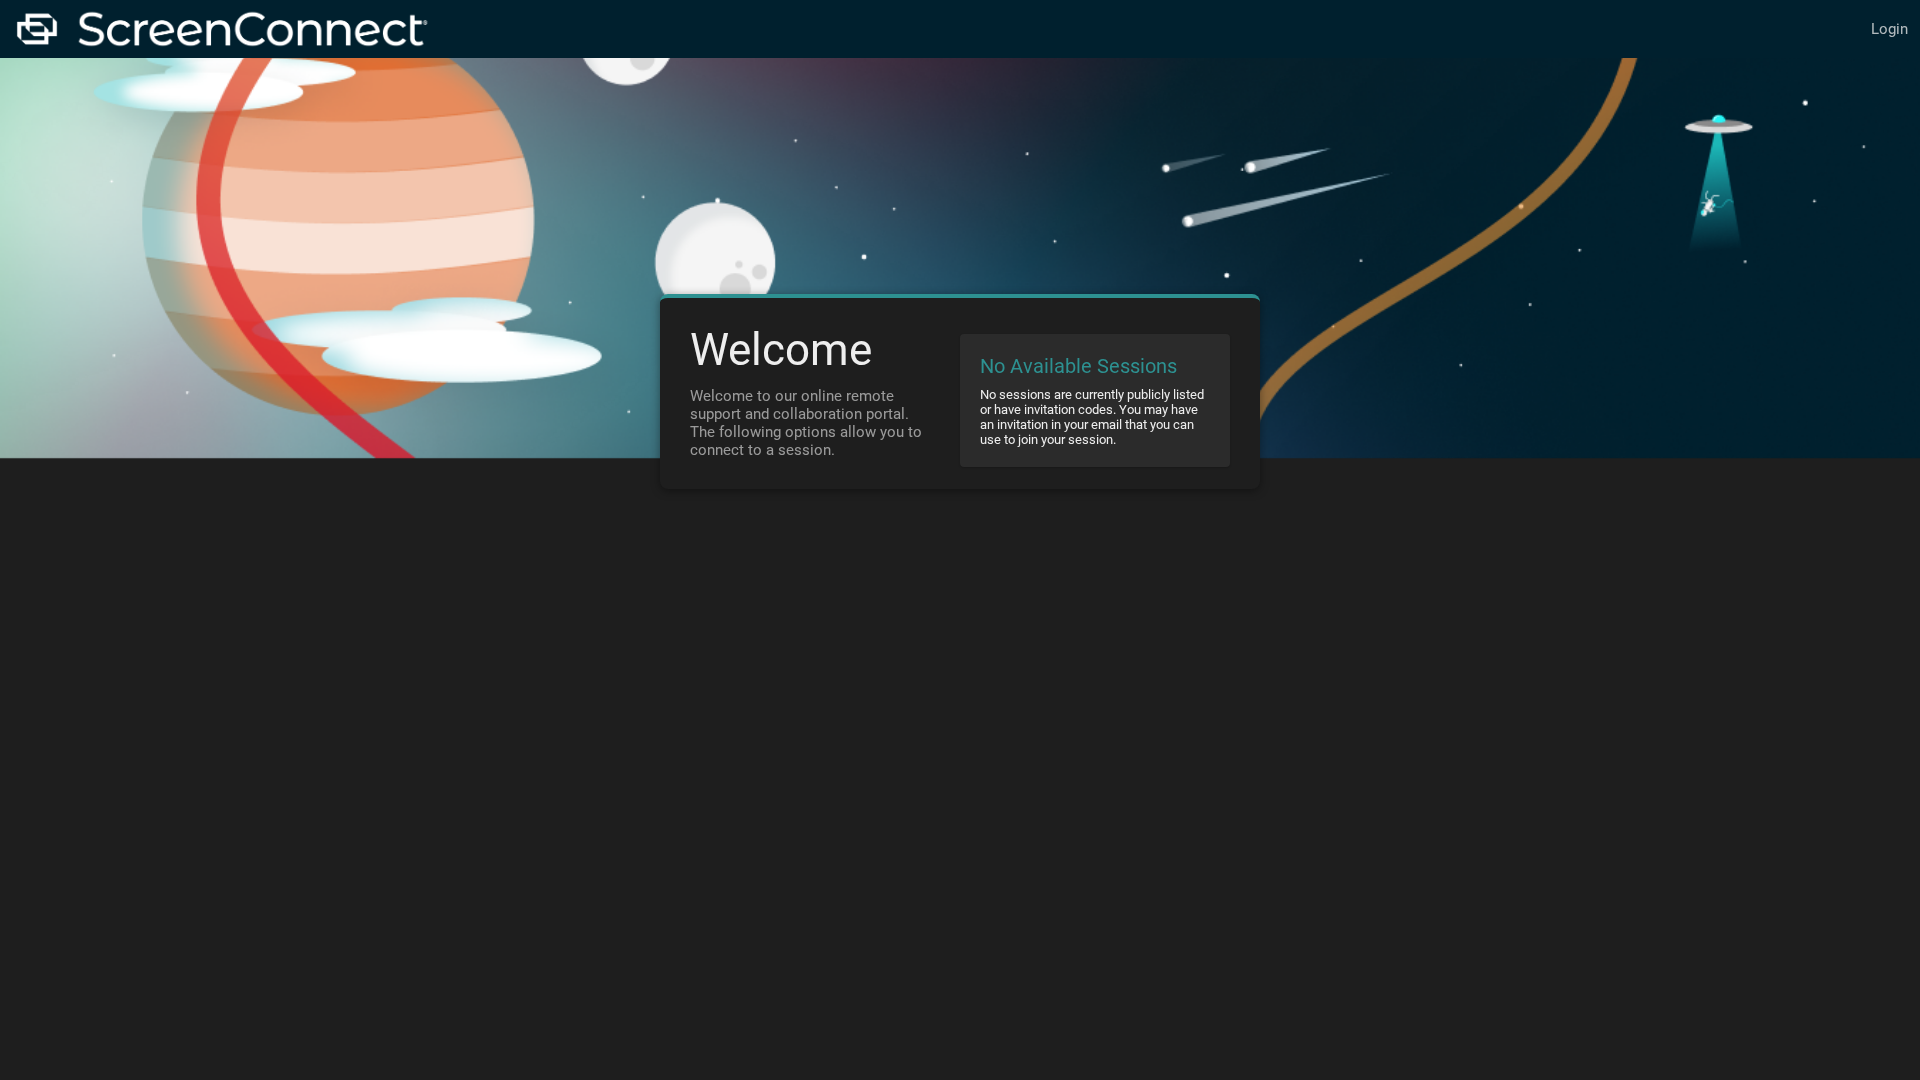
Task: Click the No Available Sessions heading
Action: [1078, 366]
